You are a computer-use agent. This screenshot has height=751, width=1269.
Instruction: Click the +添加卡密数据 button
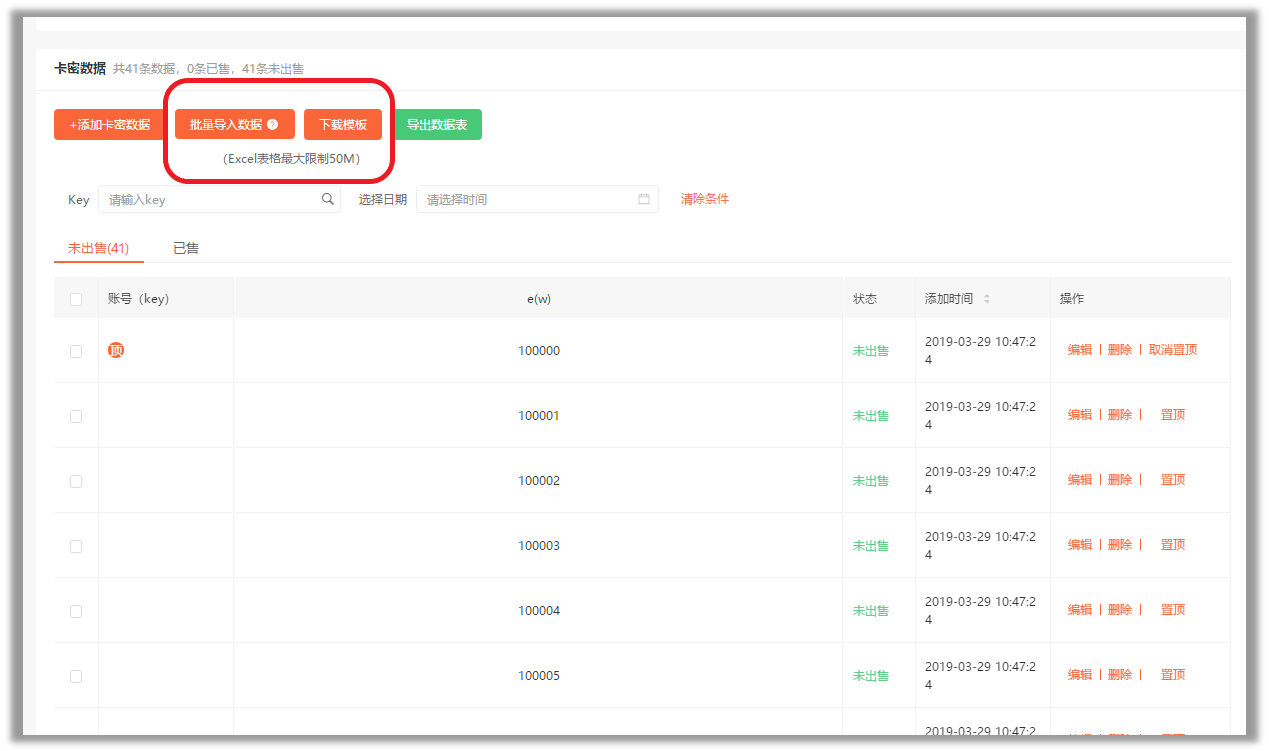click(x=110, y=125)
